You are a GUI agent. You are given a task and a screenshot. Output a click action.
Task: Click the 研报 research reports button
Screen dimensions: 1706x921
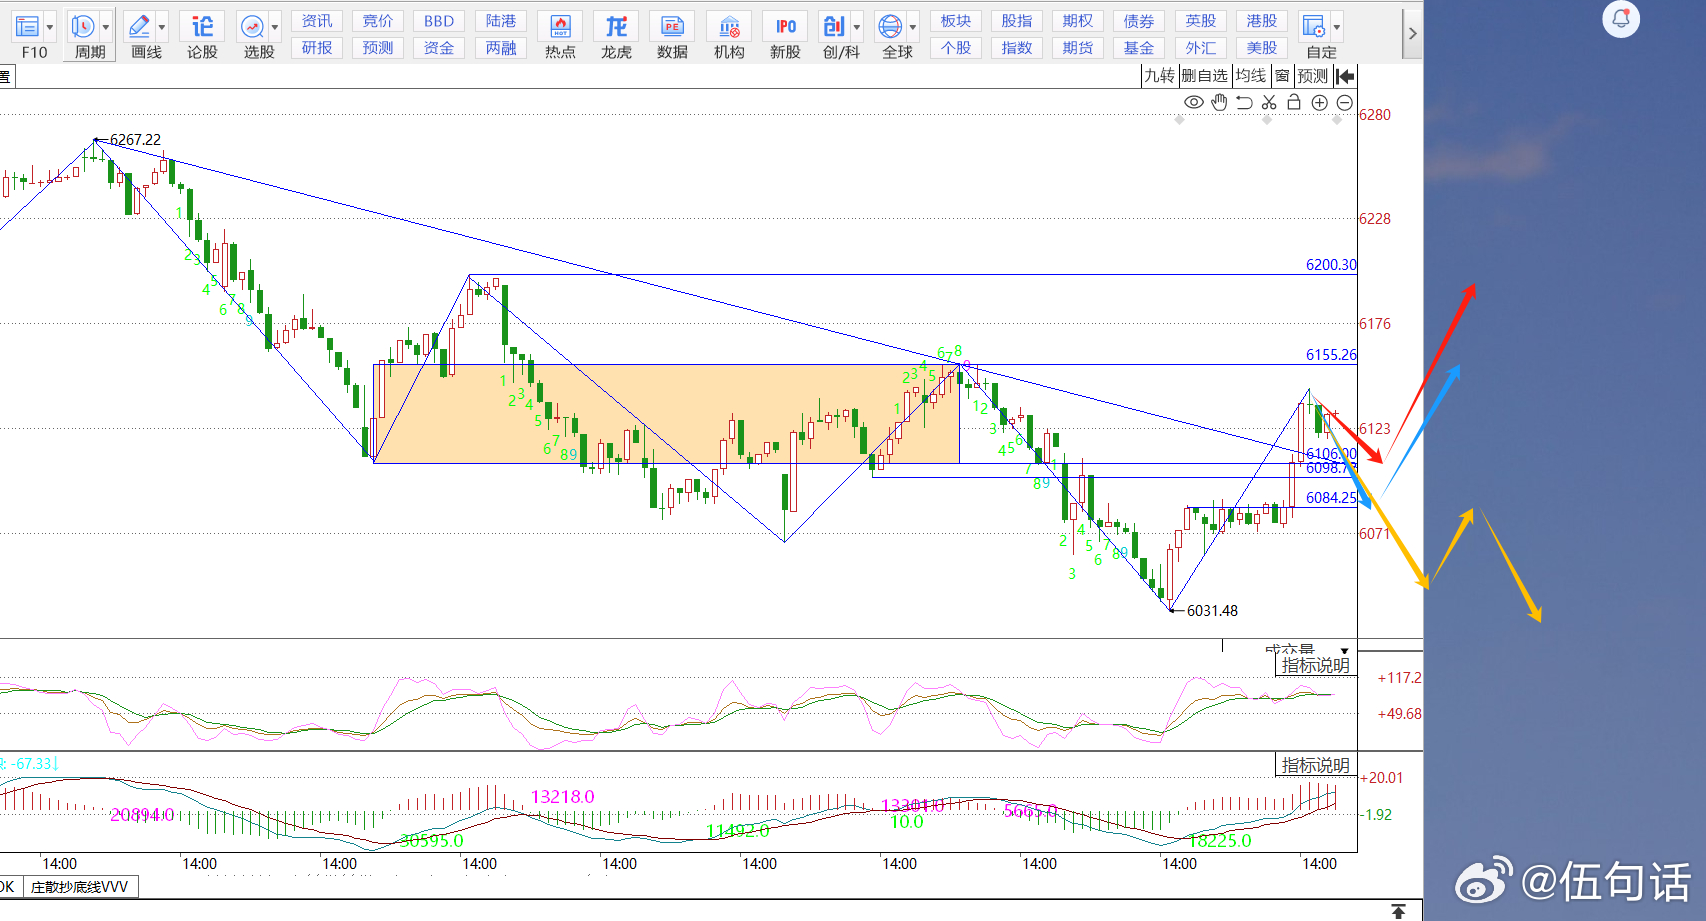[x=317, y=48]
